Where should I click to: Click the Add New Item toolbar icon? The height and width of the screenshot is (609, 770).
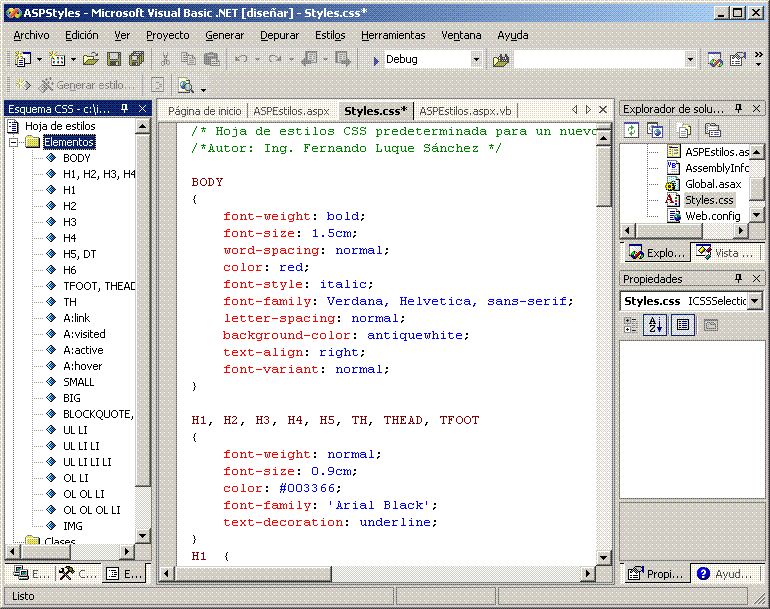click(57, 59)
